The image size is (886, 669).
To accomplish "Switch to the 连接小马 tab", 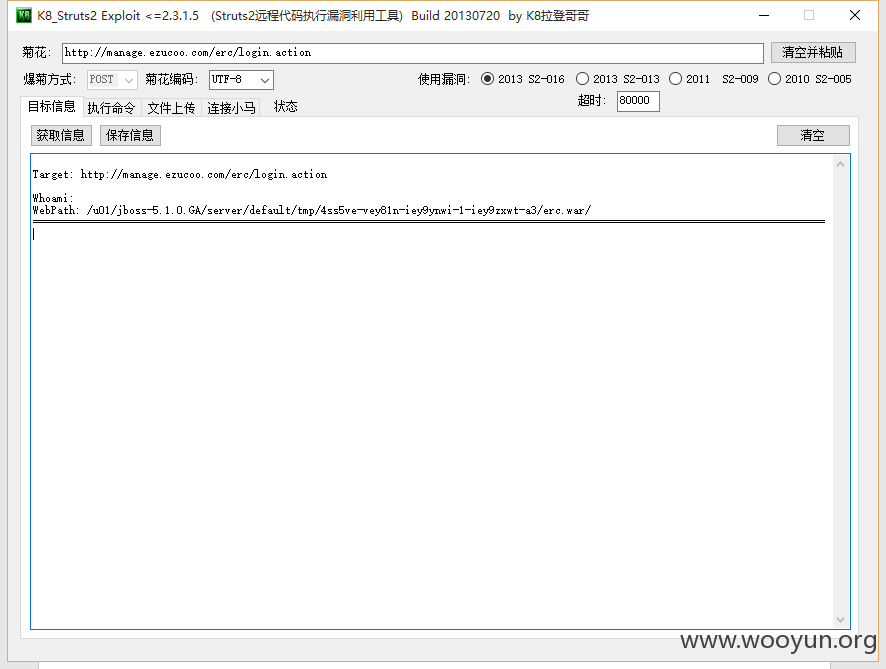I will (x=231, y=107).
